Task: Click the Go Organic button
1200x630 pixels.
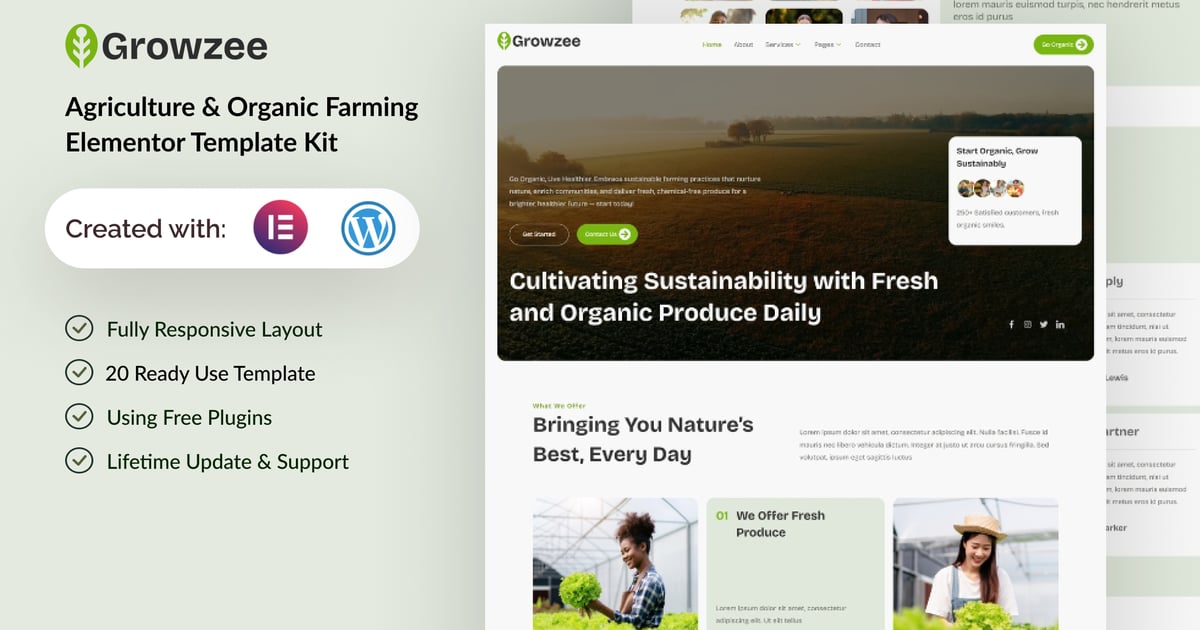Action: click(x=1063, y=44)
